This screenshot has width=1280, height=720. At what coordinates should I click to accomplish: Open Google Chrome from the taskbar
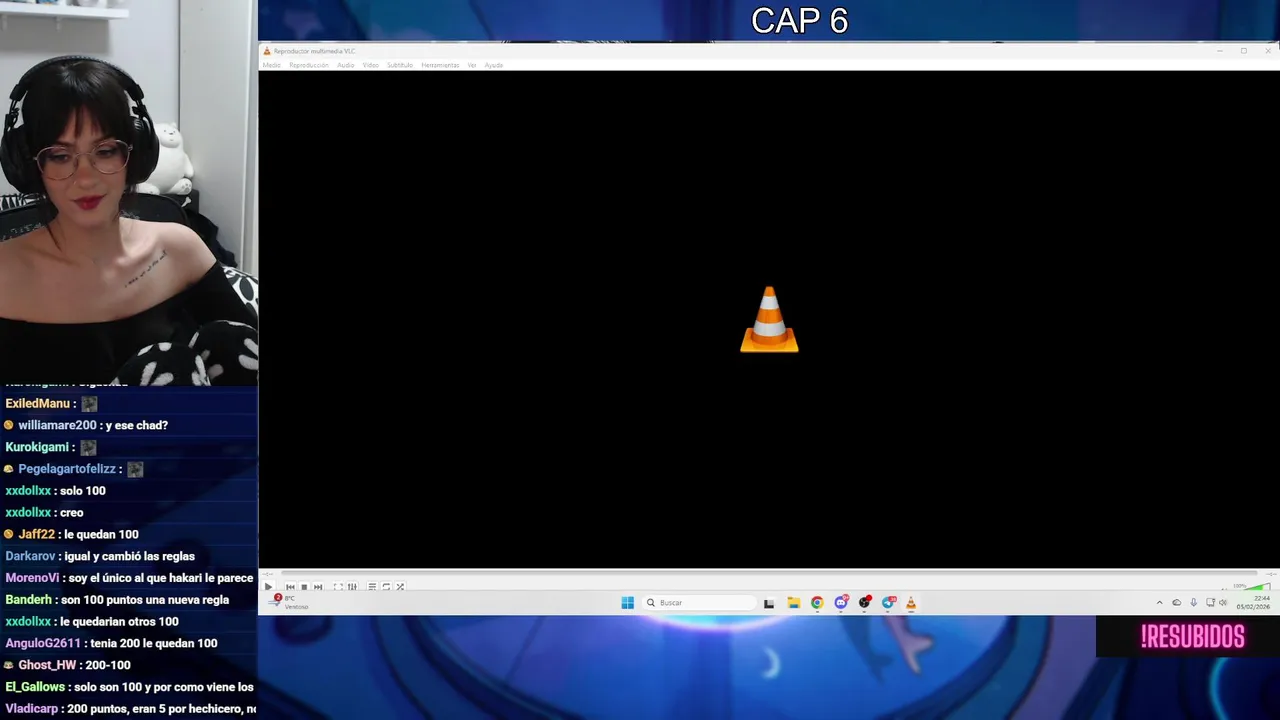point(817,603)
